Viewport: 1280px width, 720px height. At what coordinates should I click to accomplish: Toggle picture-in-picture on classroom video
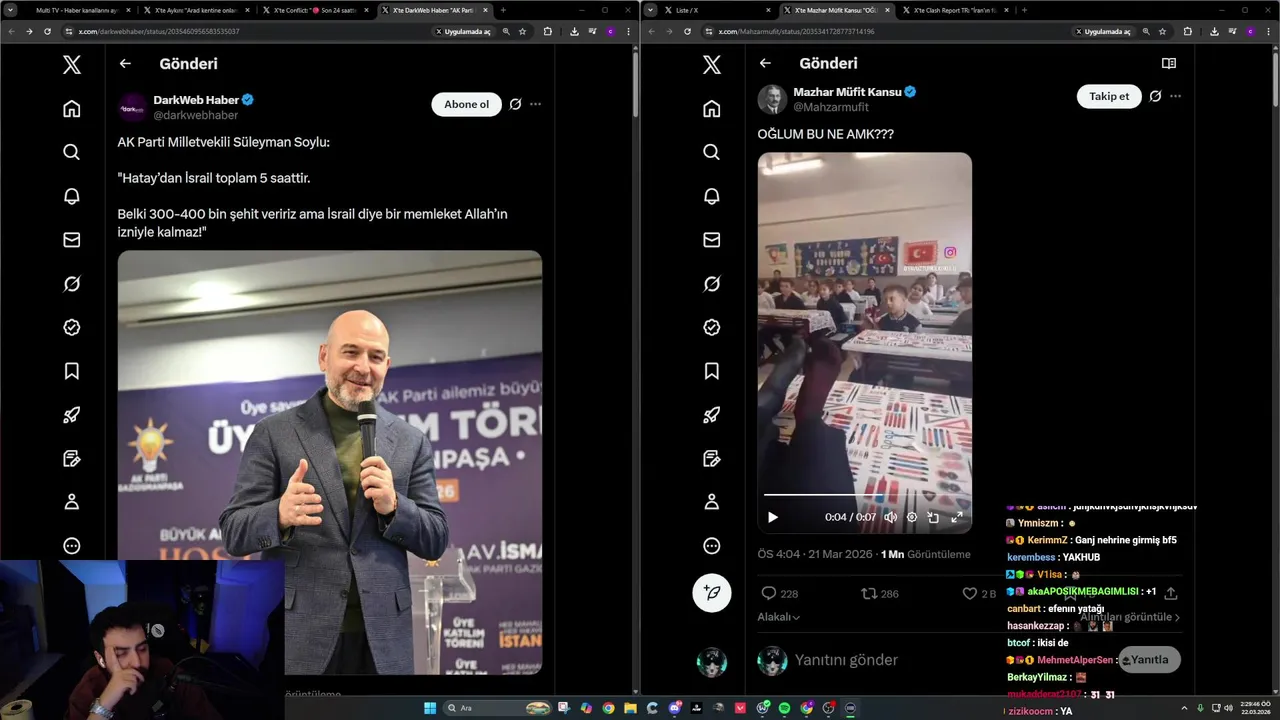(933, 517)
